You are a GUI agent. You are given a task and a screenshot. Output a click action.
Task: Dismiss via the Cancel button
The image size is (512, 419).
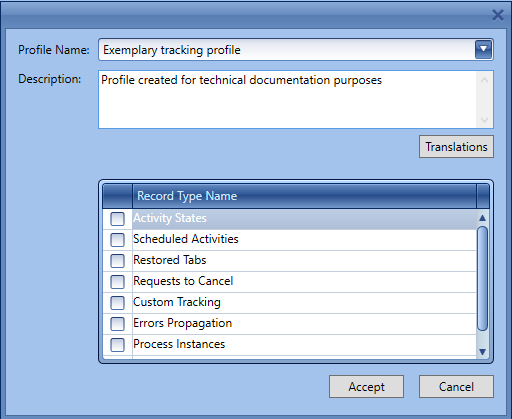[x=456, y=387]
